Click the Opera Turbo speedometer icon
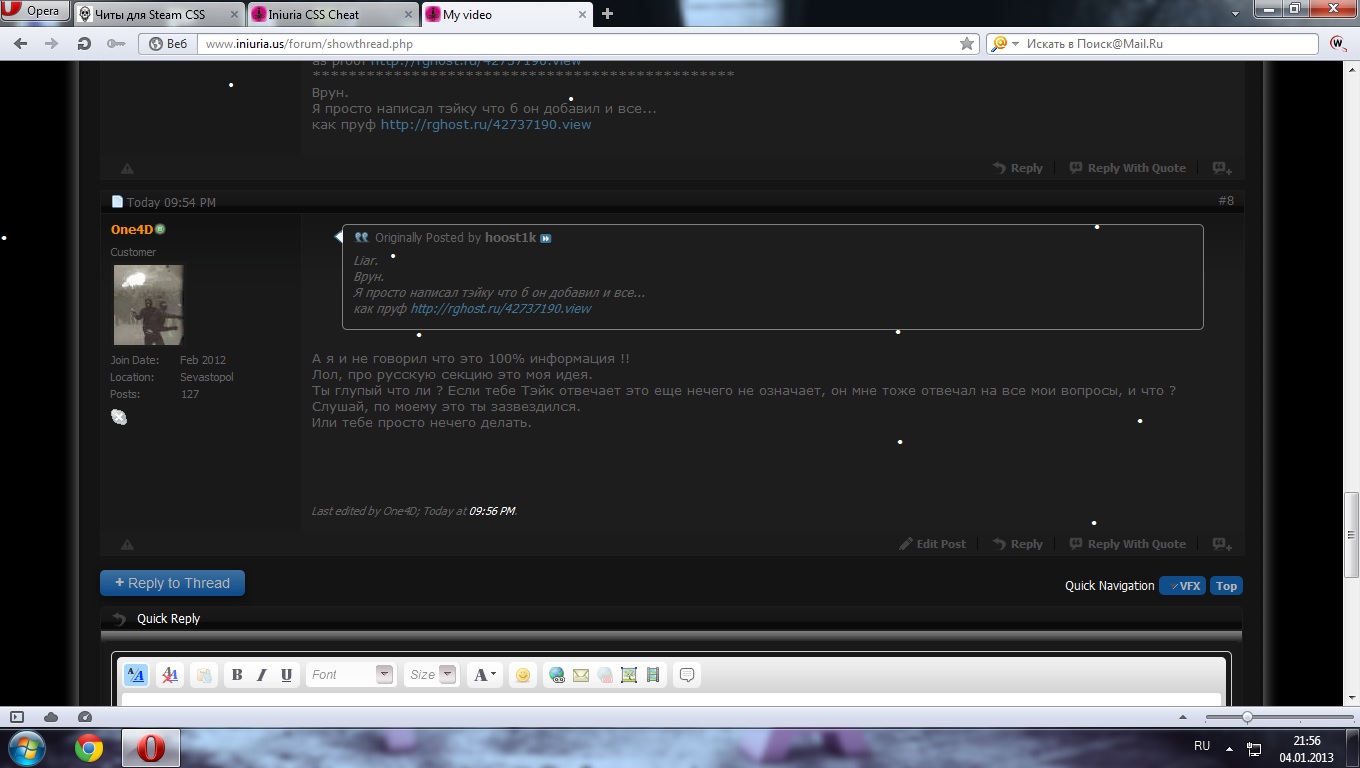 click(x=85, y=717)
